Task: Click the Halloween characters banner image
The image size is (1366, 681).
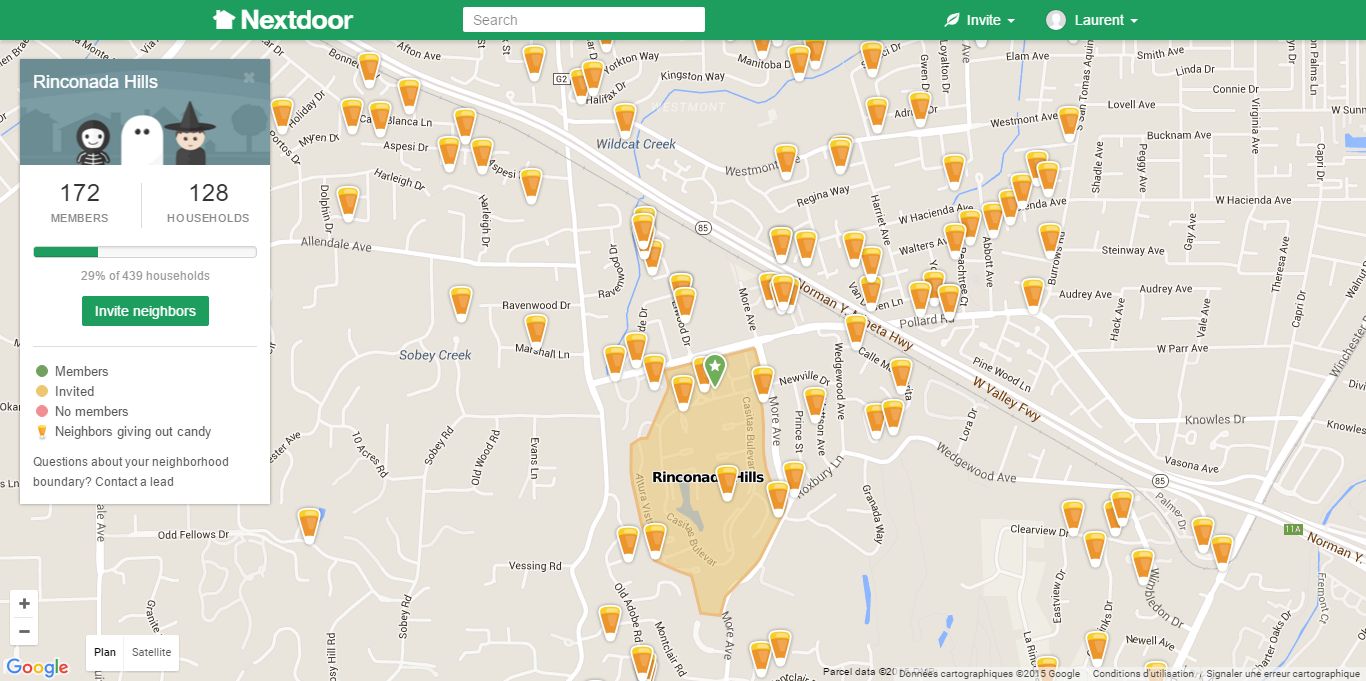Action: pos(145,131)
